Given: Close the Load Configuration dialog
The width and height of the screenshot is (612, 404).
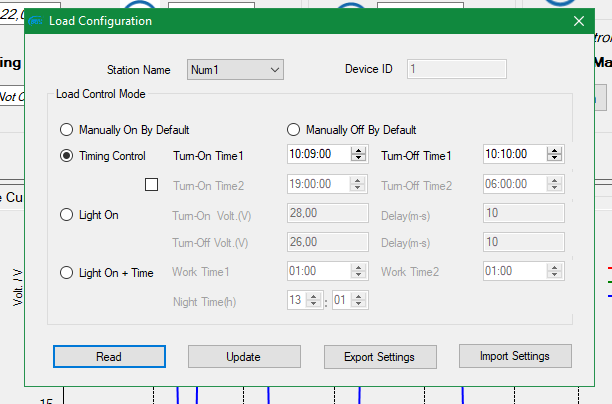Looking at the screenshot, I should (x=578, y=21).
